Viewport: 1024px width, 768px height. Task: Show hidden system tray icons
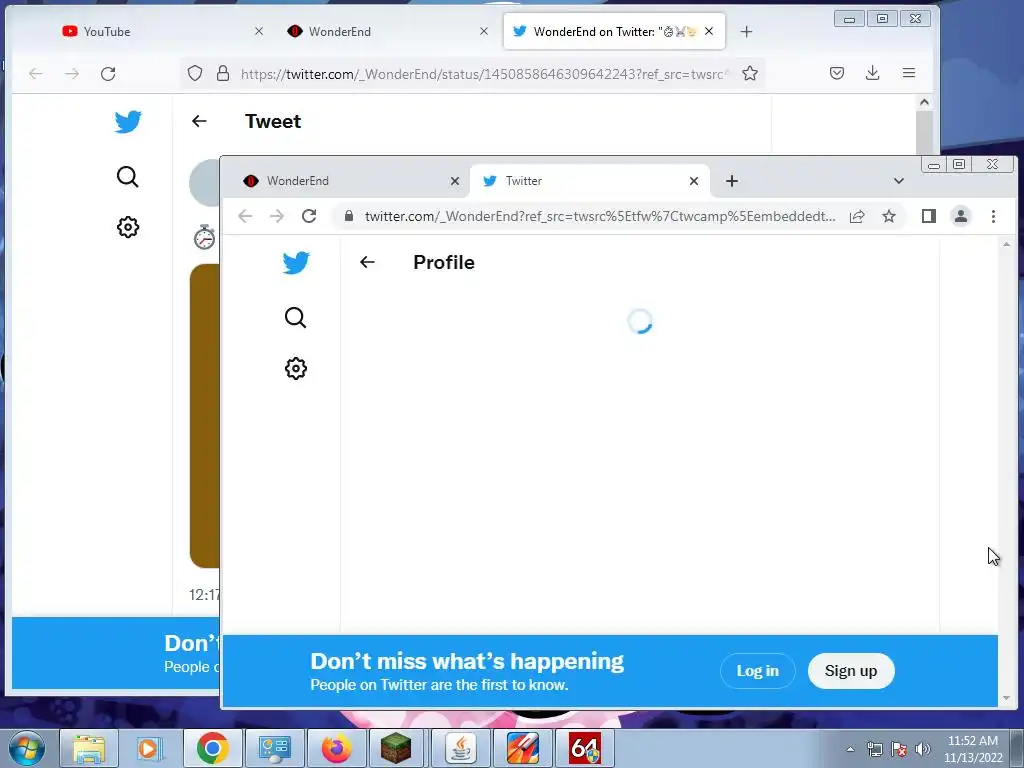[x=850, y=749]
